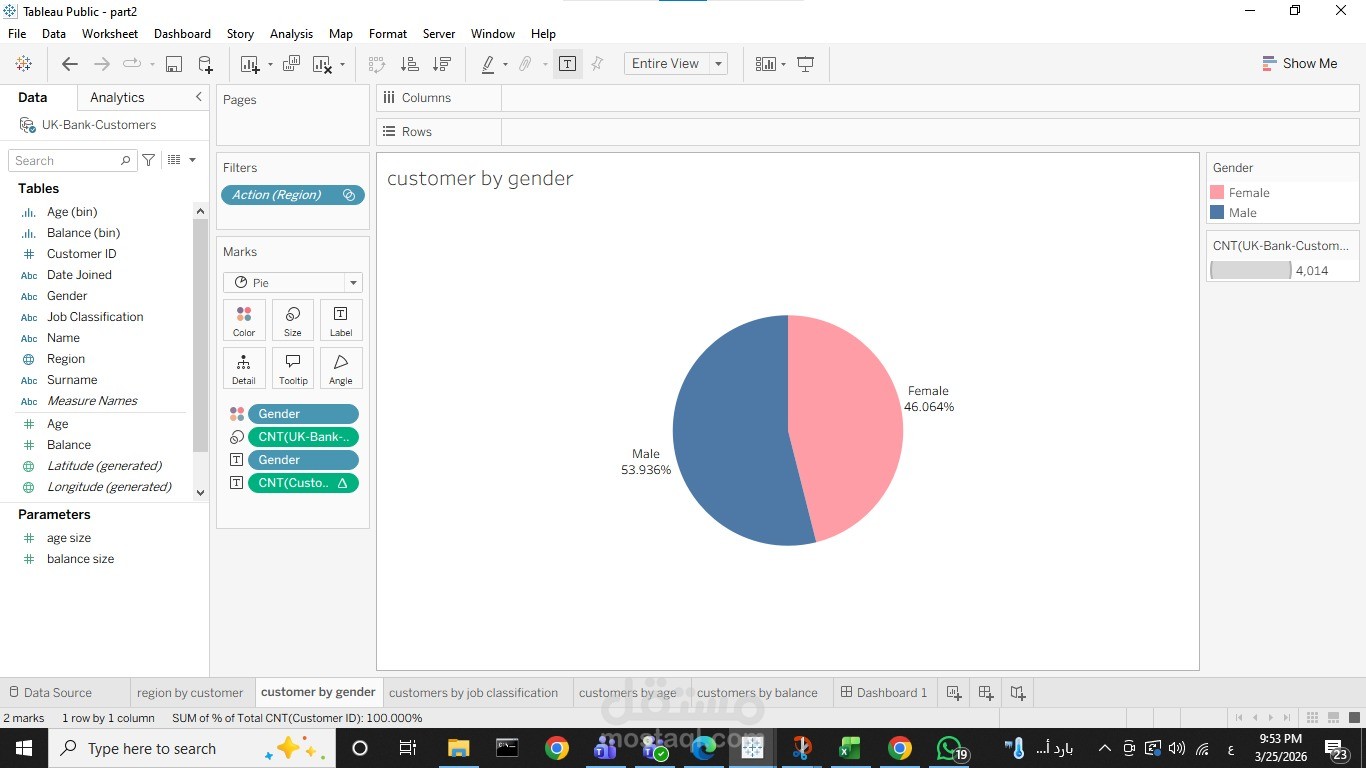Click the New Worksheet tab icon at bottom
Viewport: 1366px width, 768px height.
(953, 692)
